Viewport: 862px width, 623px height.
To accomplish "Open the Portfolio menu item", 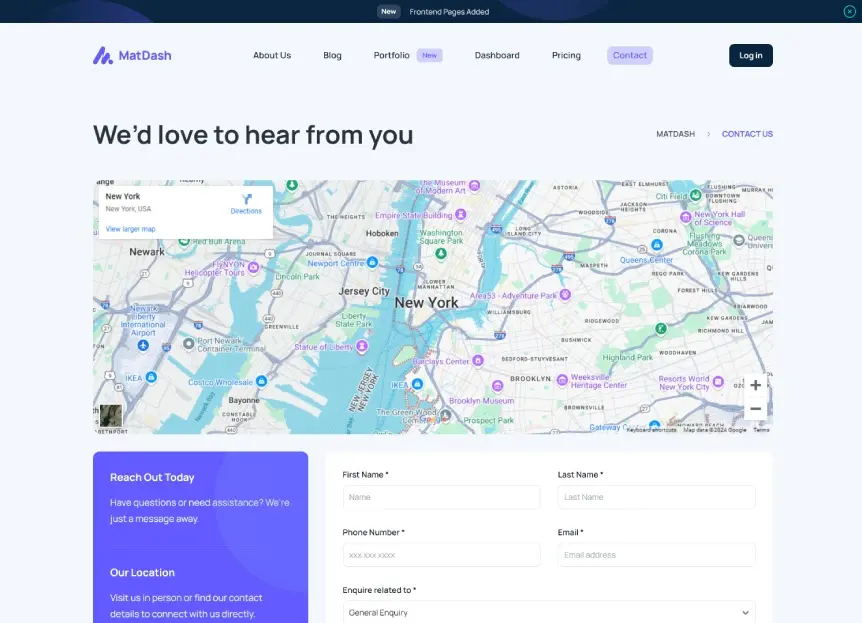I will pyautogui.click(x=392, y=56).
